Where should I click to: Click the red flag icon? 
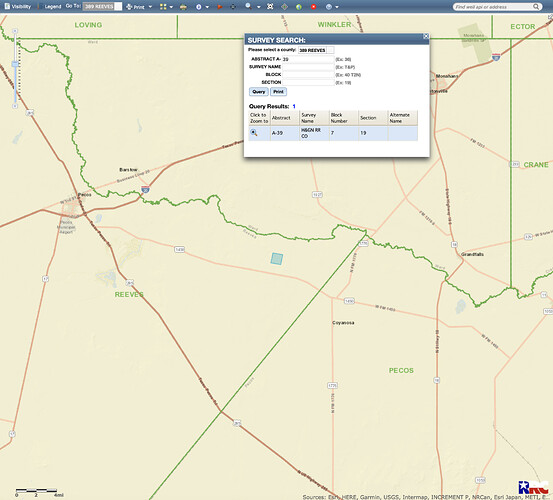click(219, 7)
